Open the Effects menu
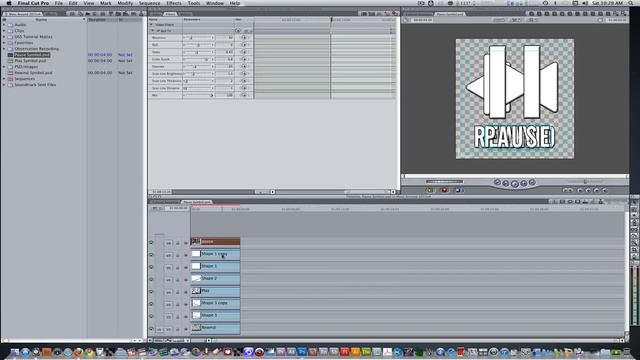Image resolution: width=640 pixels, height=360 pixels. click(x=174, y=3)
